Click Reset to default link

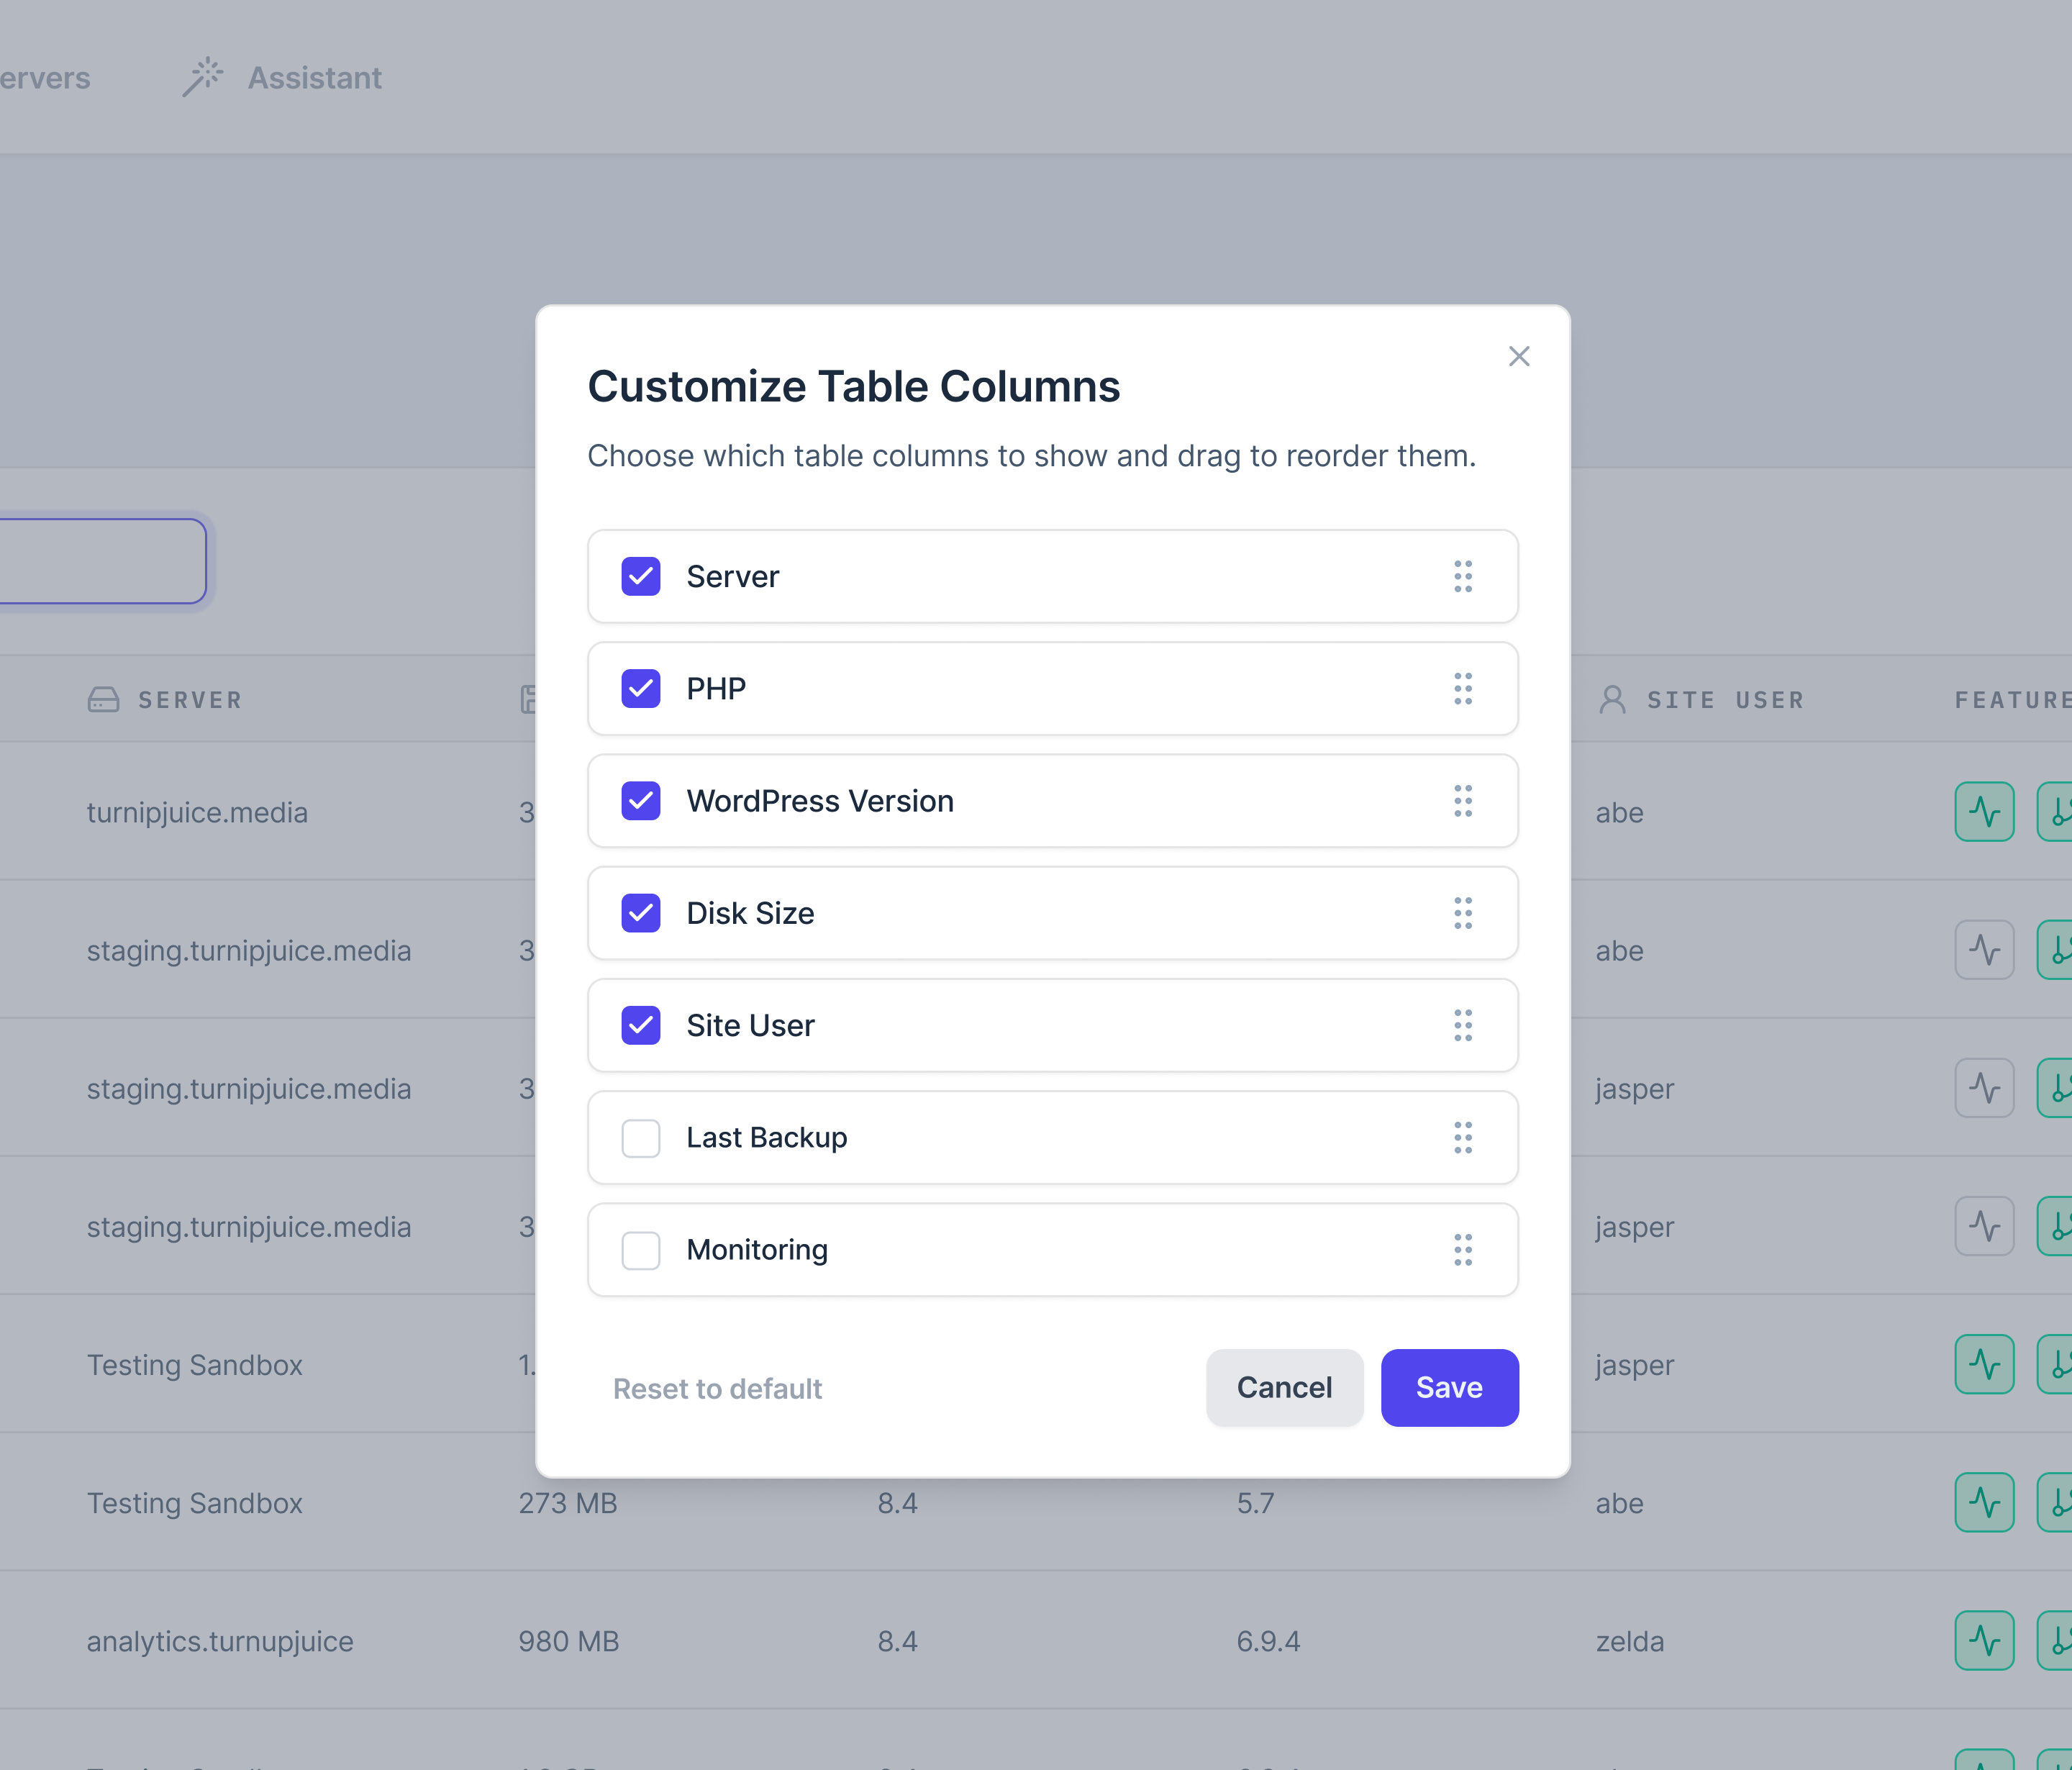[x=717, y=1389]
